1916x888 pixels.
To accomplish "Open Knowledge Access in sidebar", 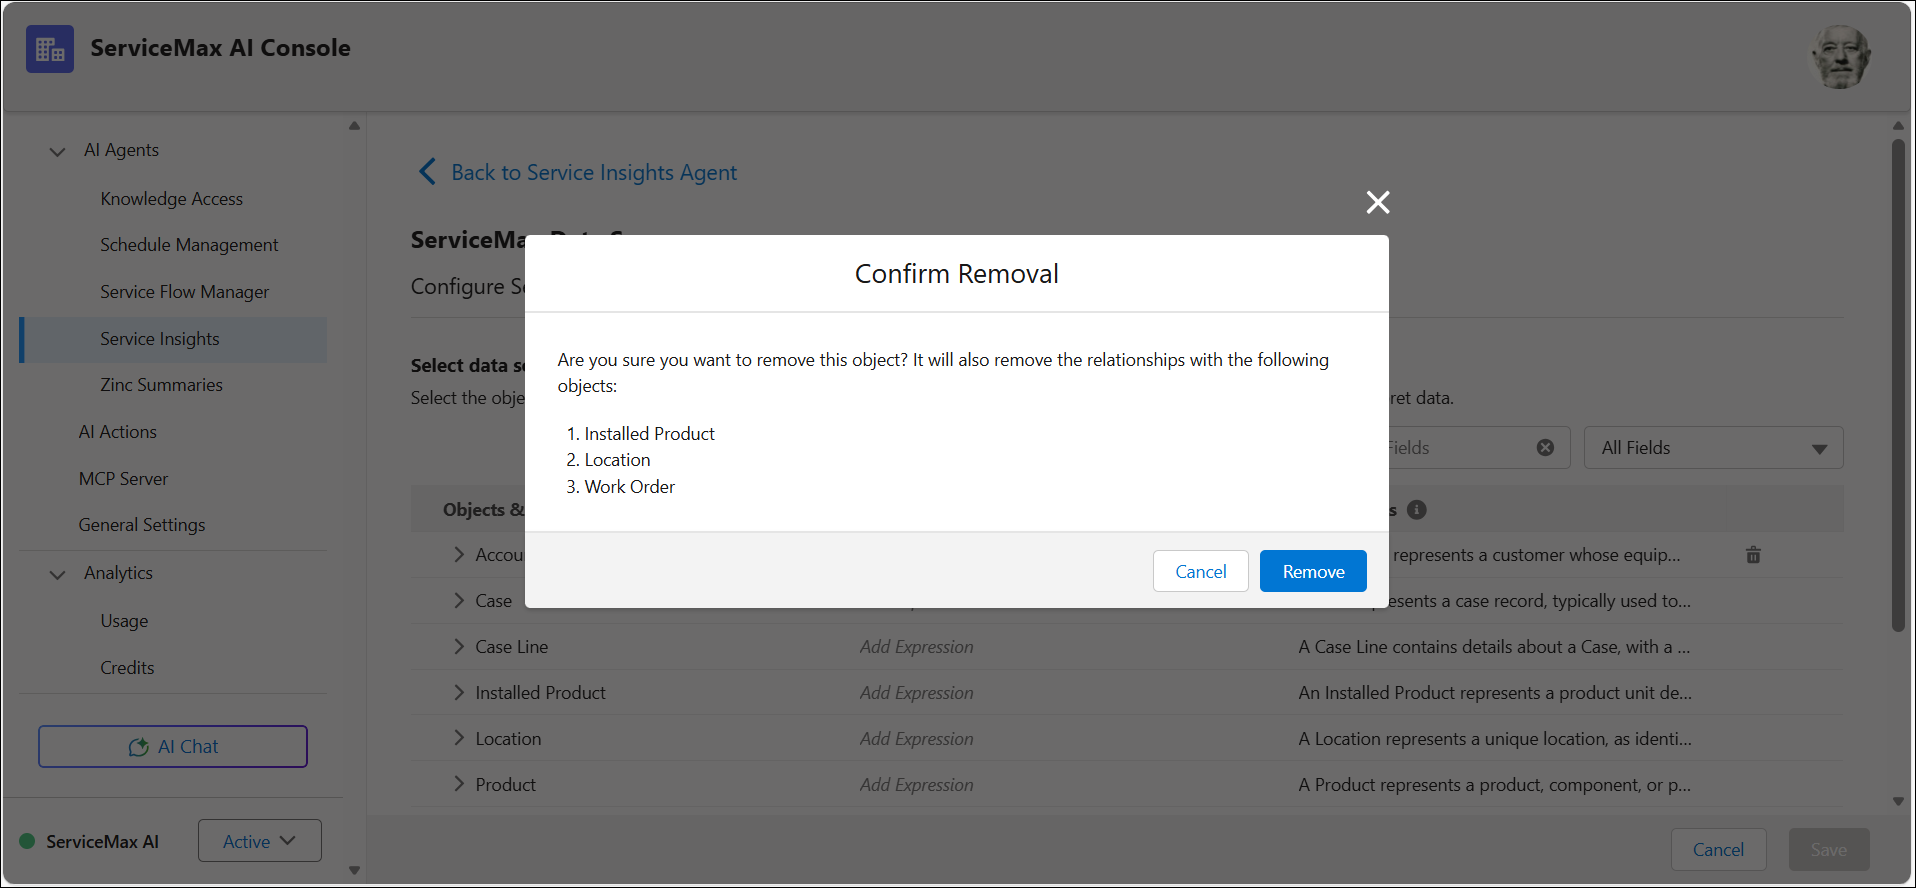I will tap(171, 199).
